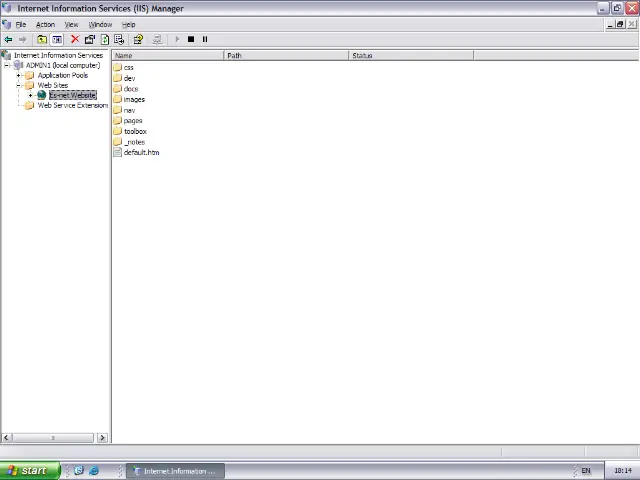Select the dev folder icon
The height and width of the screenshot is (480, 640).
point(118,78)
